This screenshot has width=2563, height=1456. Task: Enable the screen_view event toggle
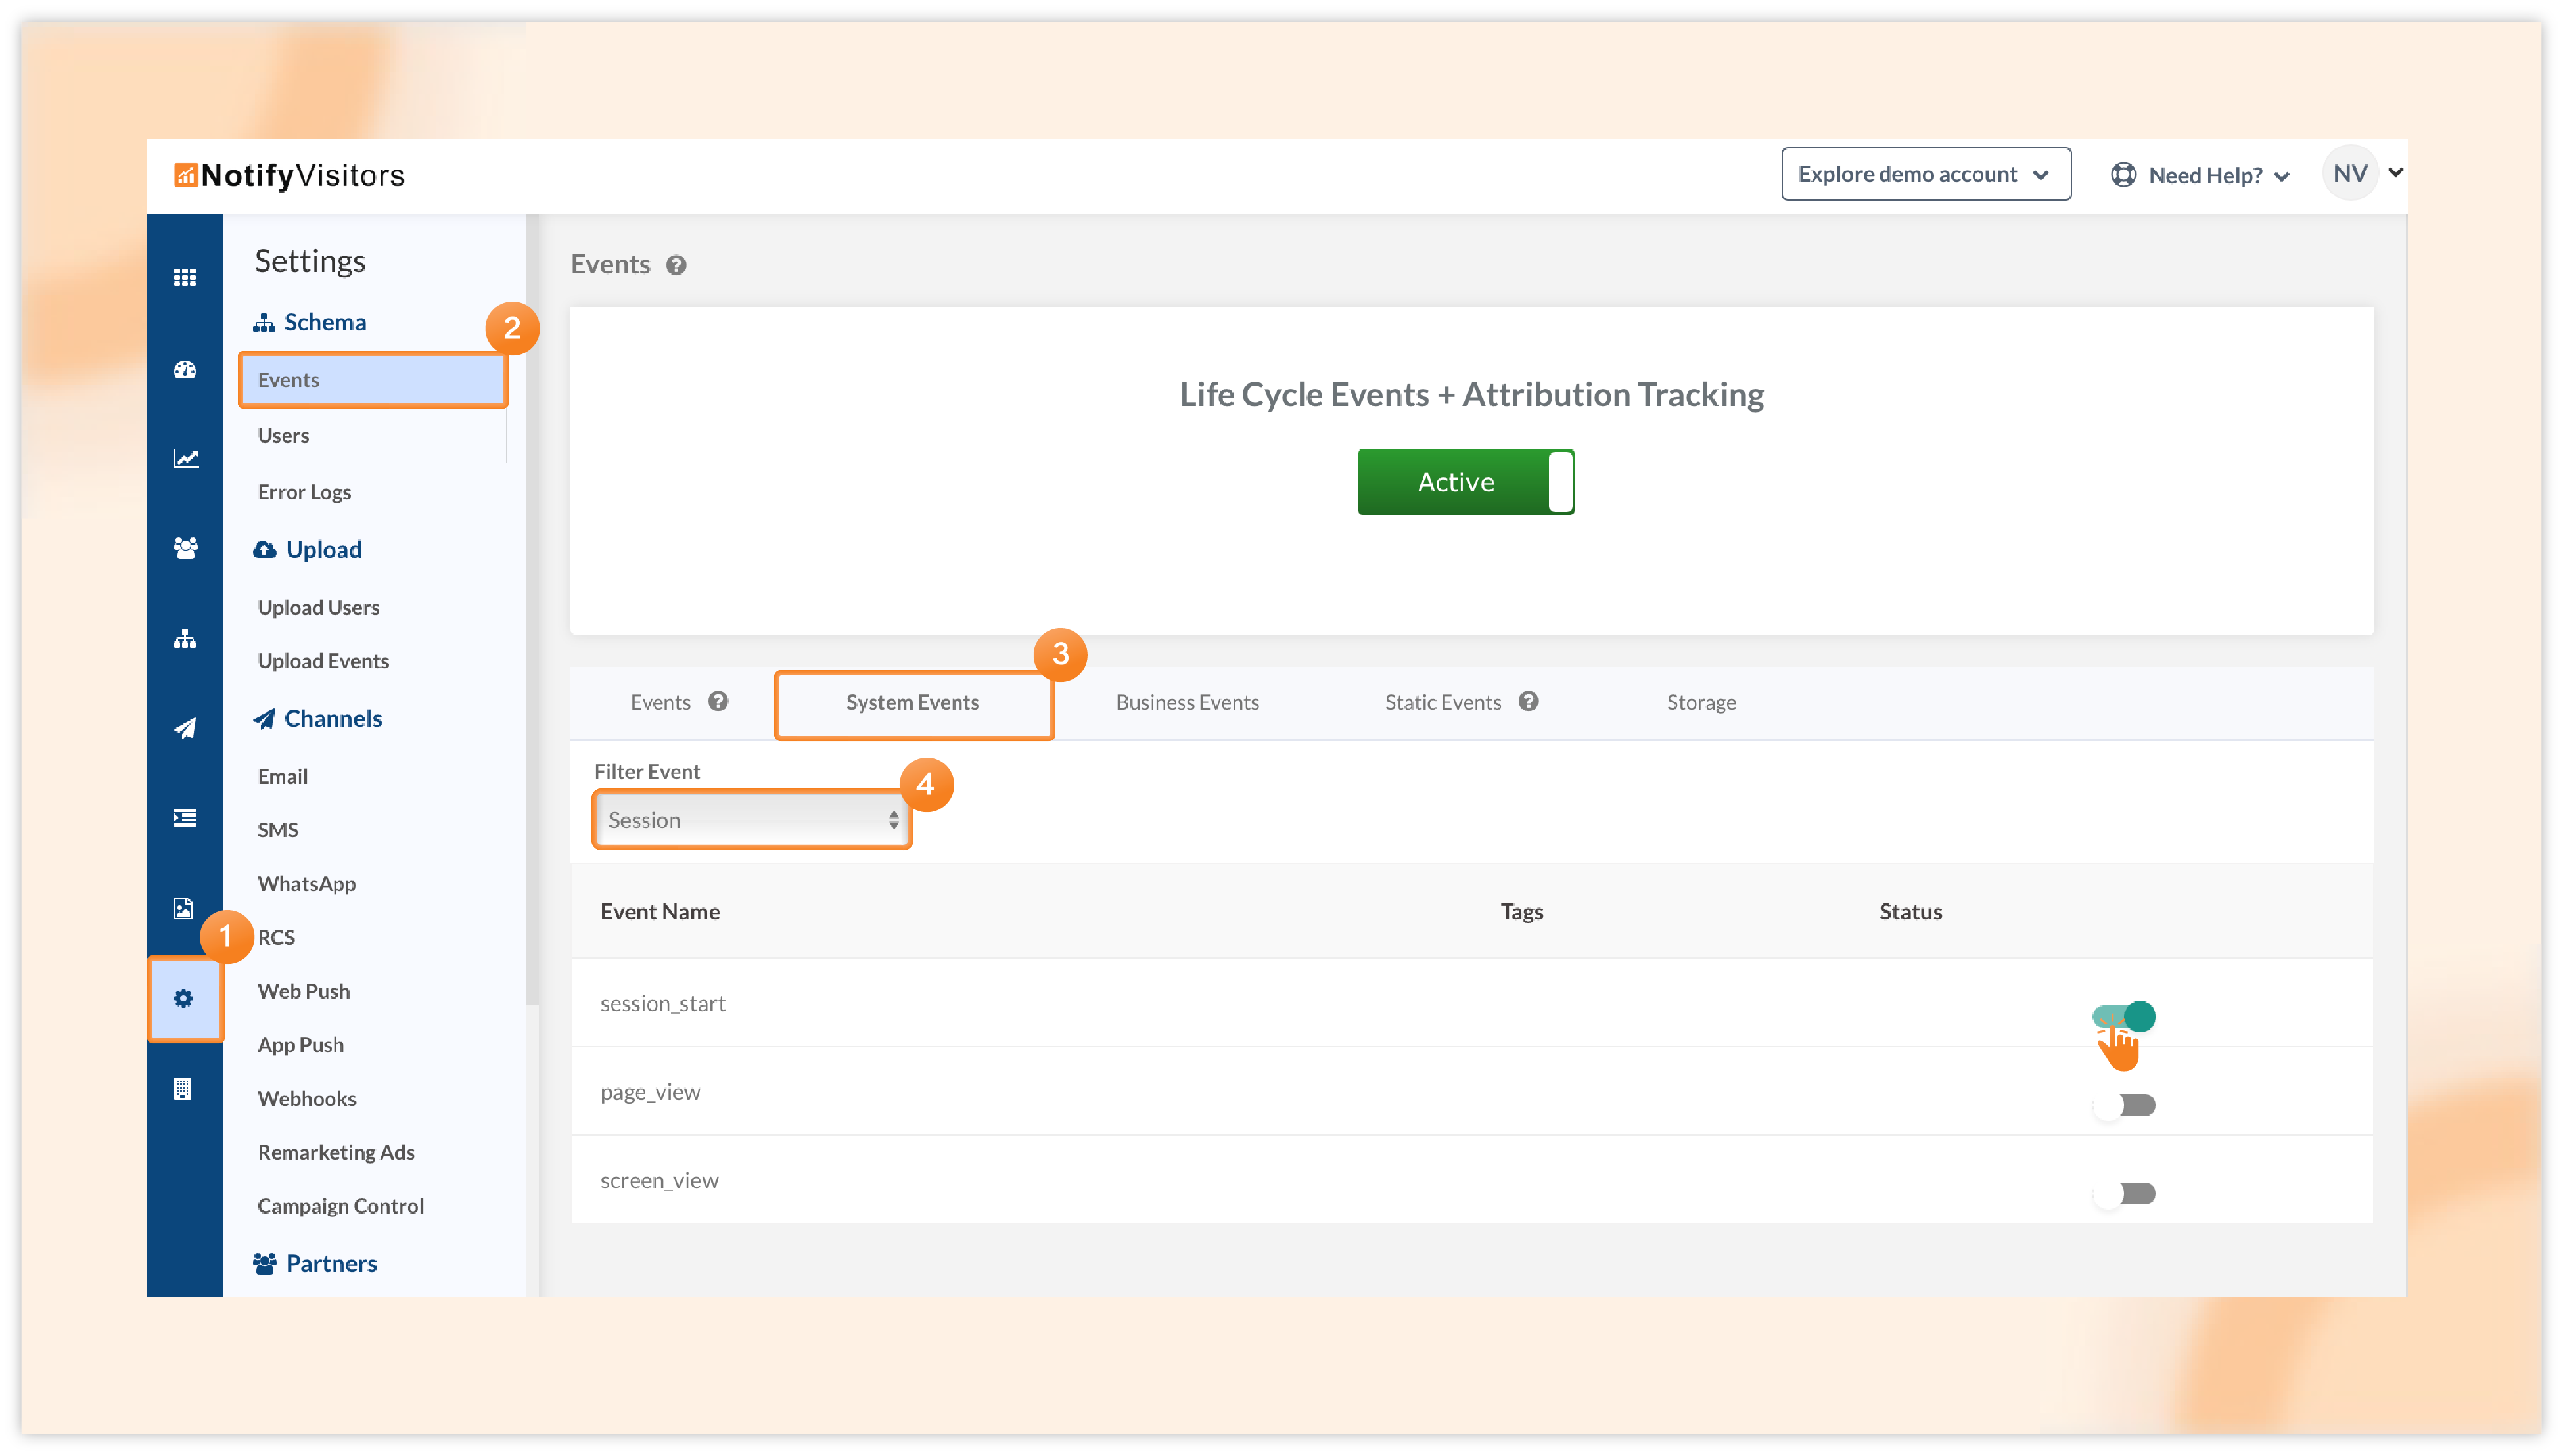coord(2123,1193)
